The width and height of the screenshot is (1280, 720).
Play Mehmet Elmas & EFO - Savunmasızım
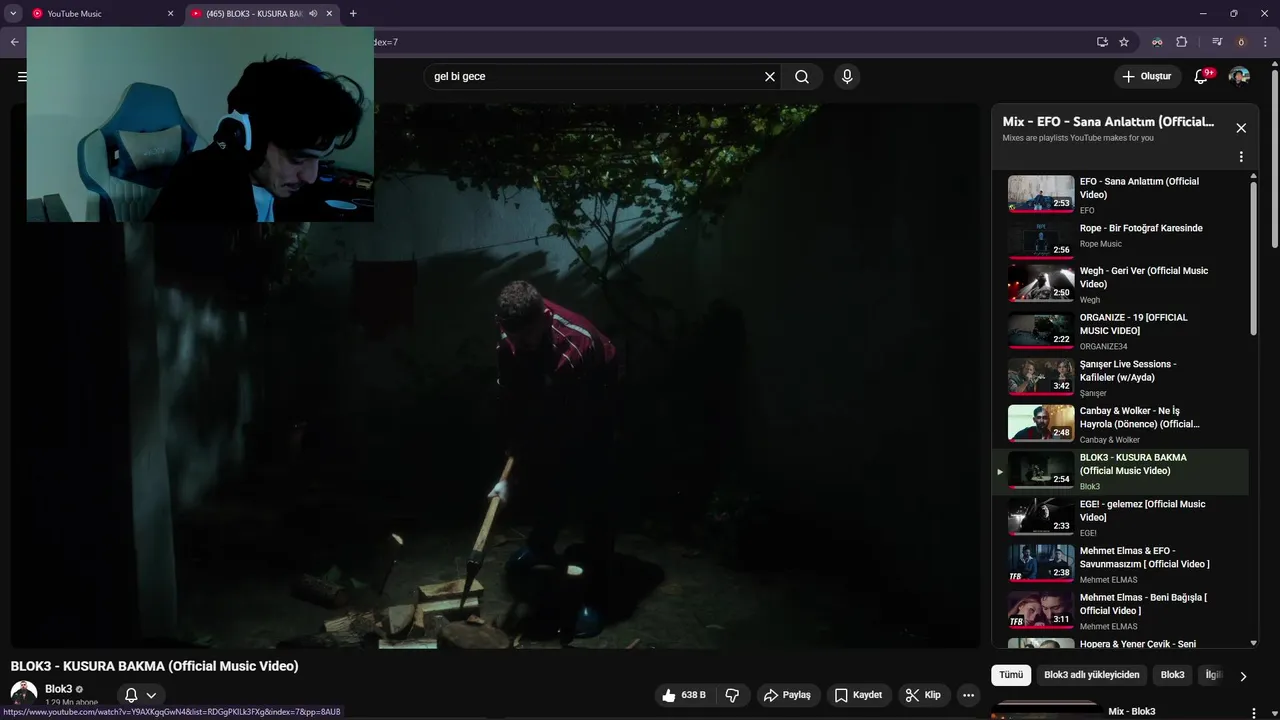click(x=1120, y=564)
